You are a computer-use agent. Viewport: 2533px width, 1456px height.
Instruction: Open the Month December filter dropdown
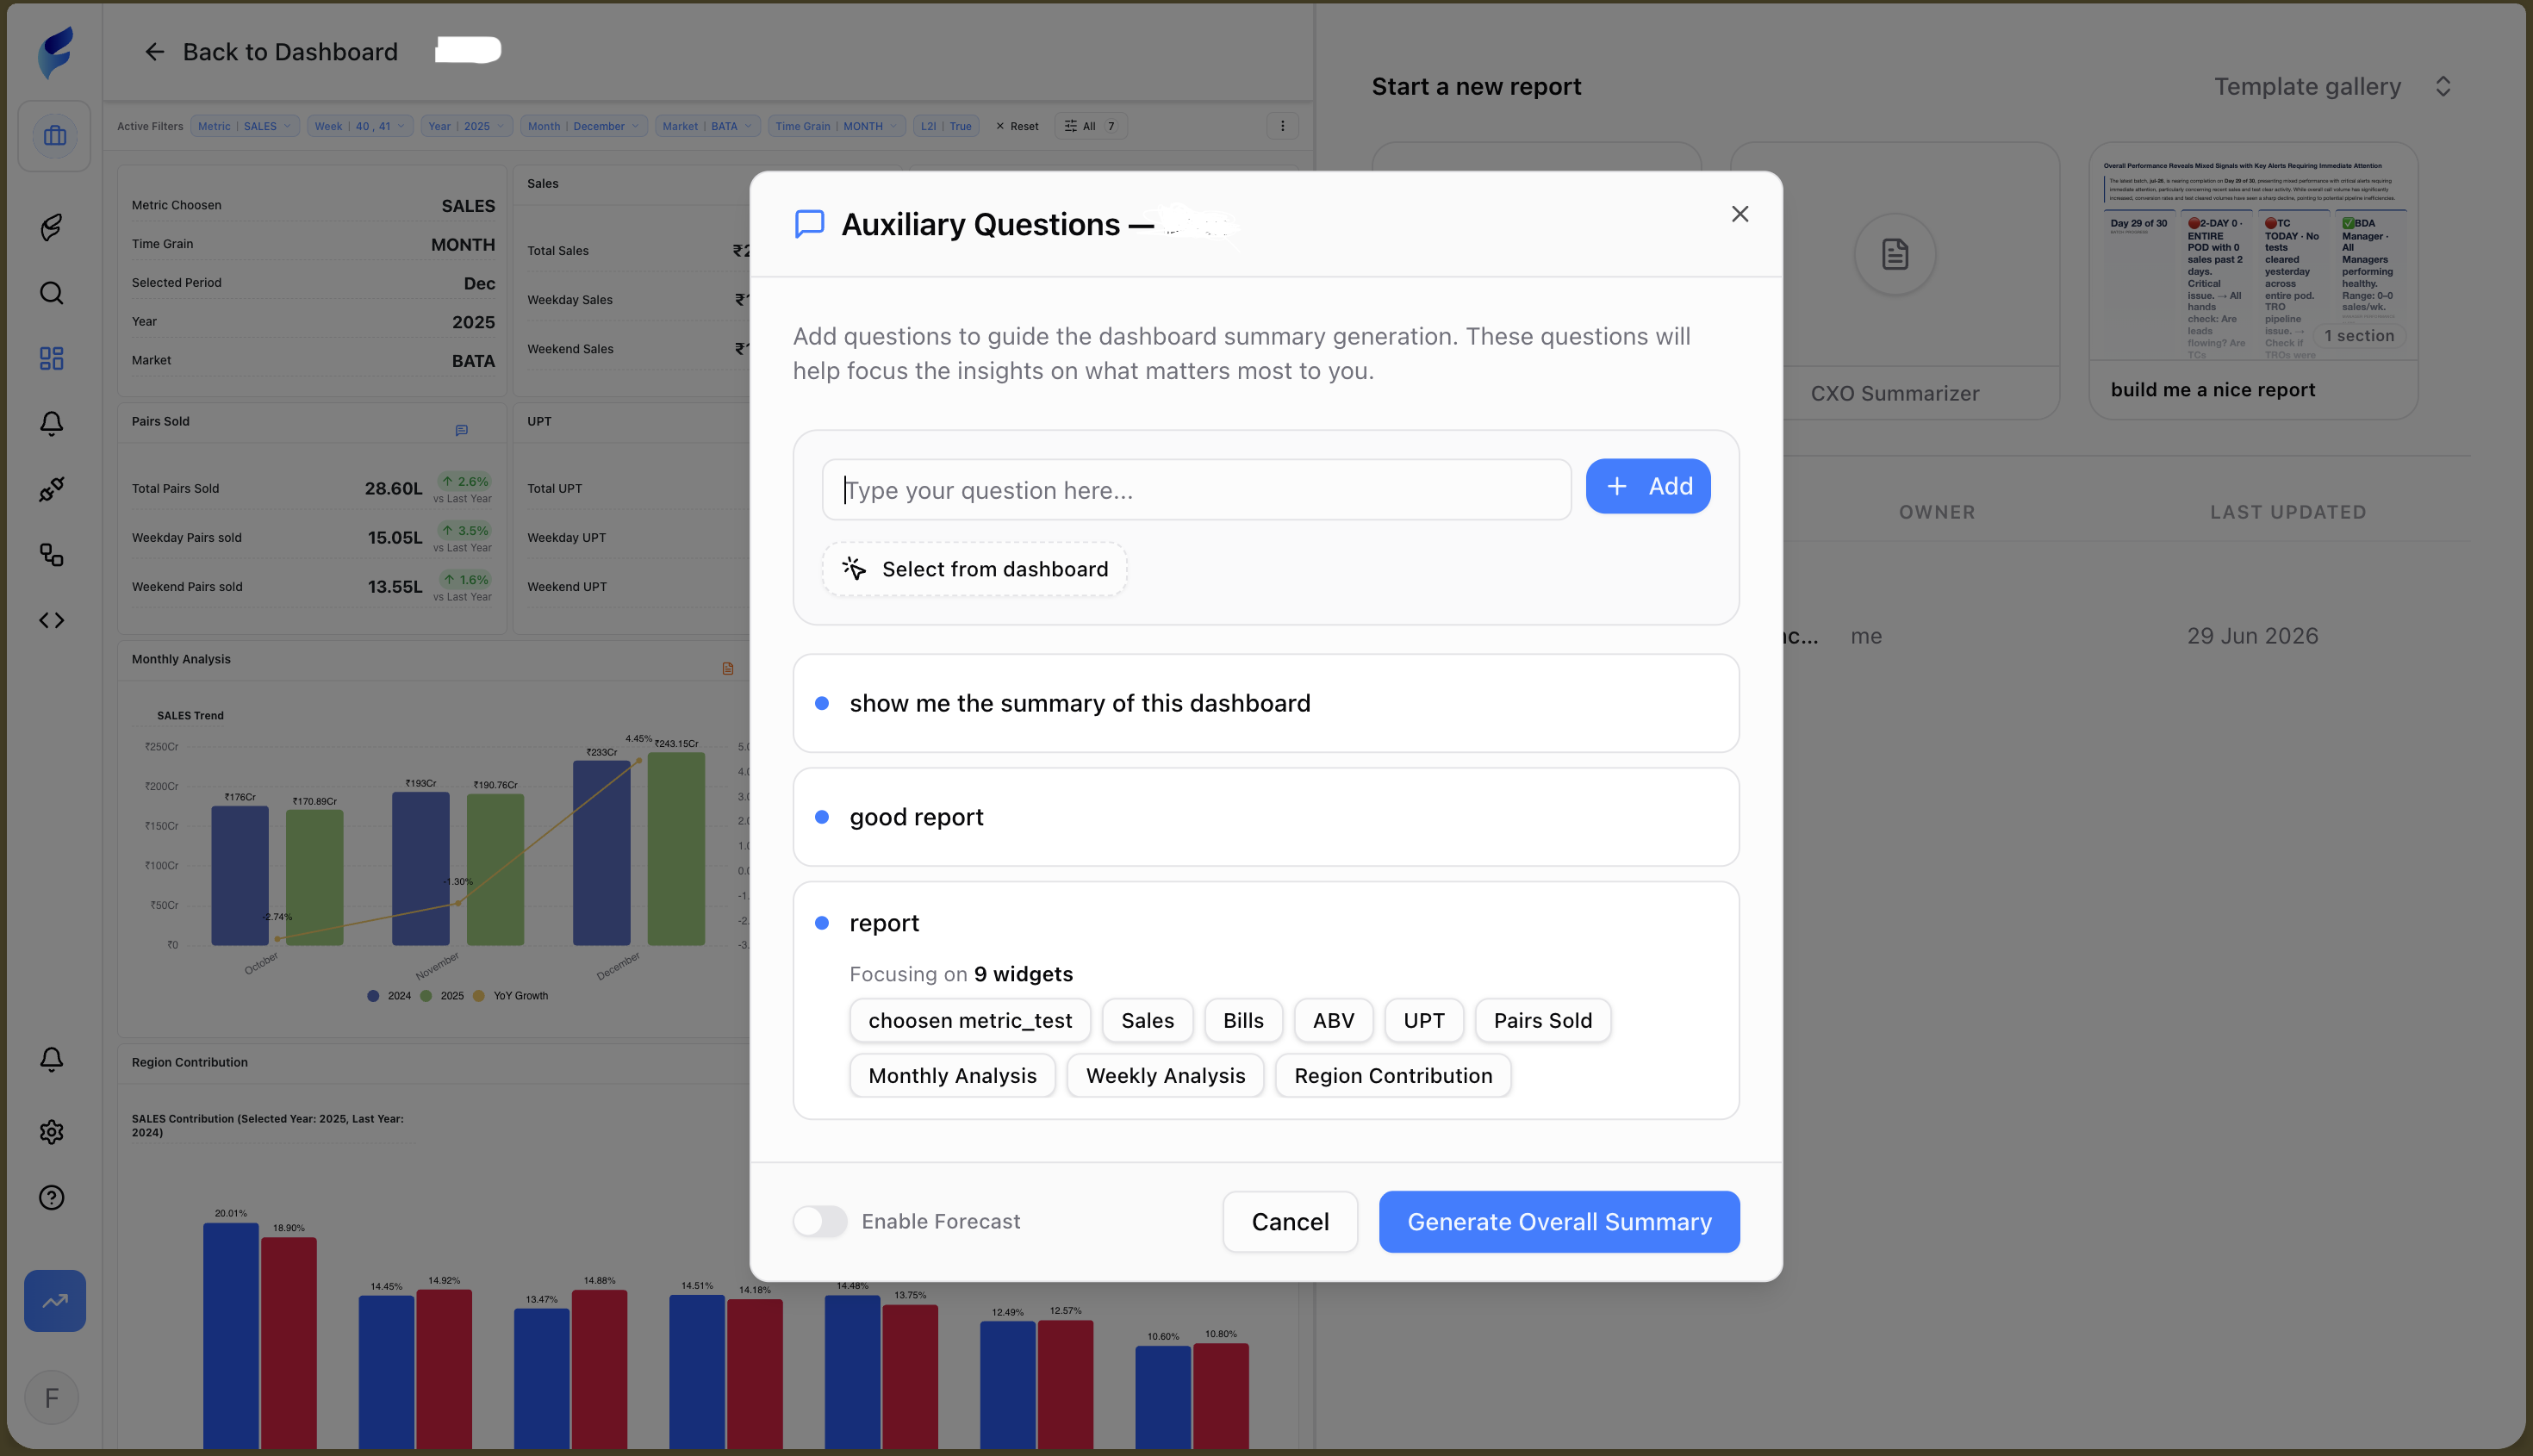point(584,126)
